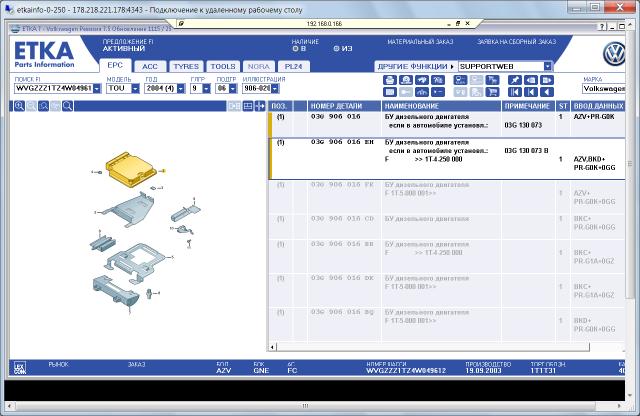Click the НАИМЕНОВАНИЕ column header
Image resolution: width=640 pixels, height=416 pixels.
pyautogui.click(x=441, y=106)
